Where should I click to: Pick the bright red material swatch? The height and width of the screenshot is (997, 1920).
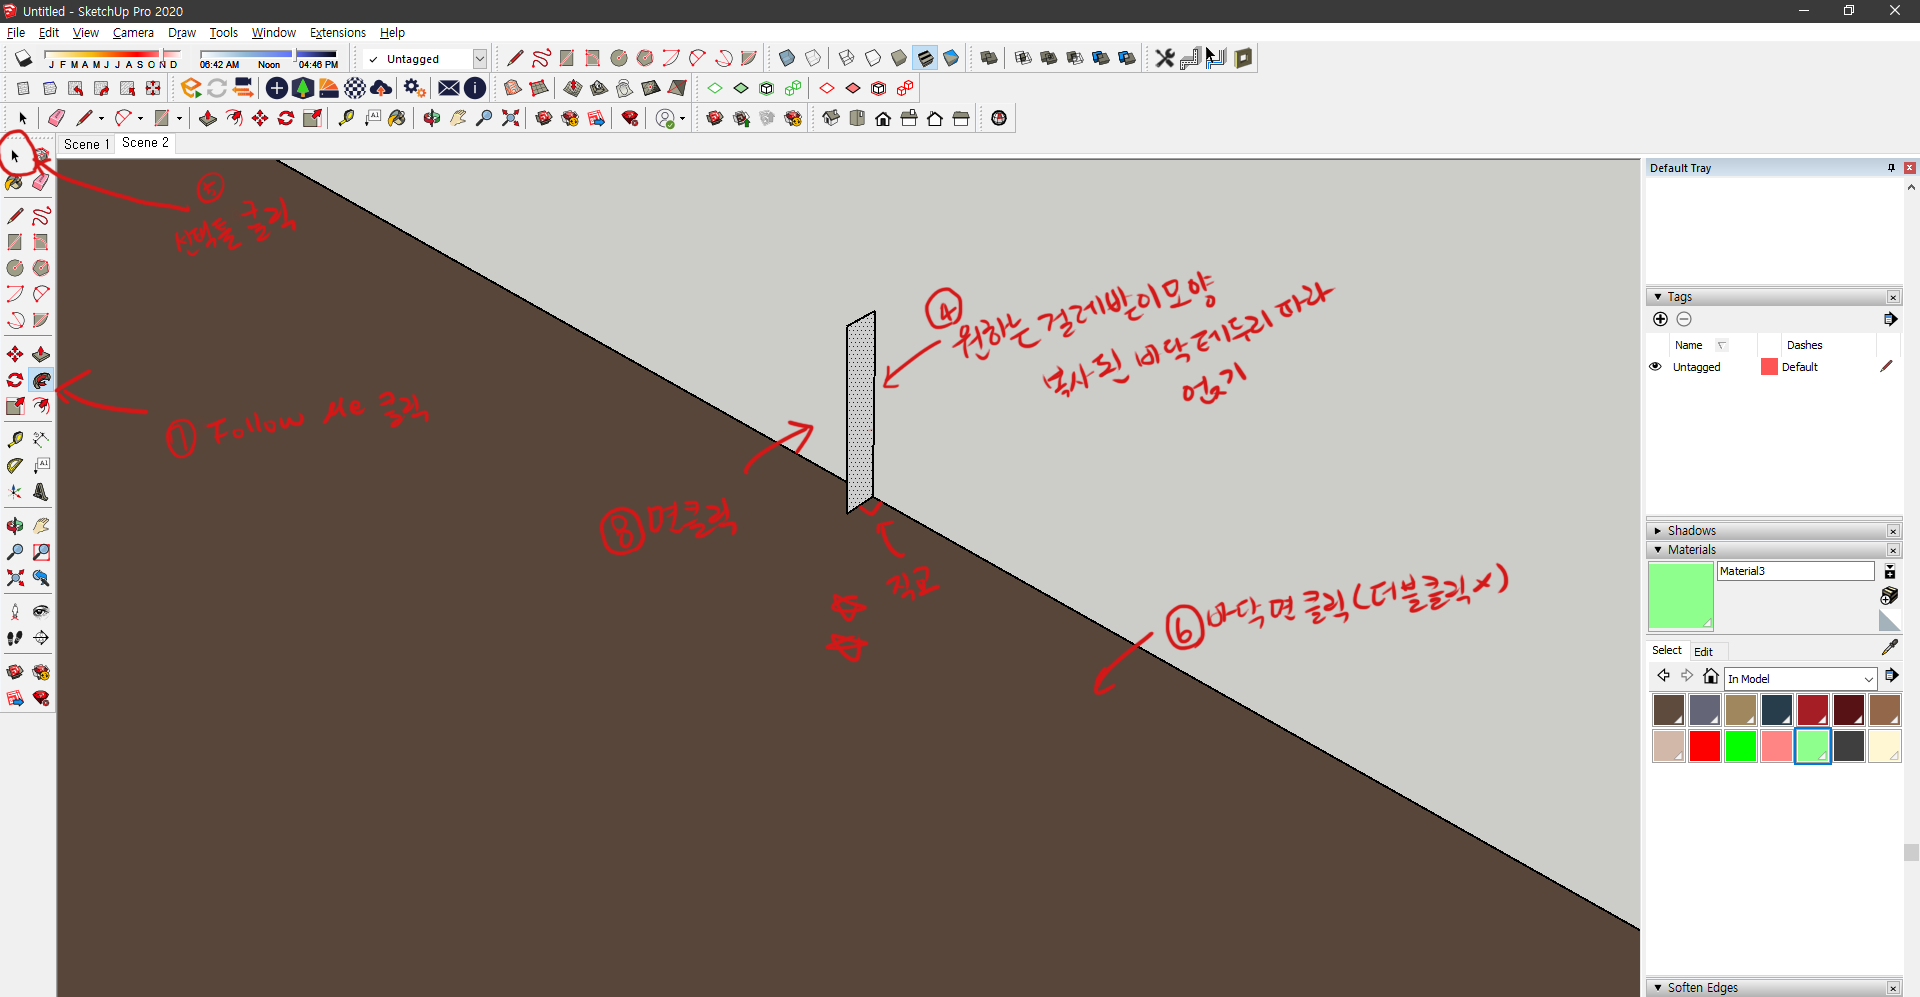(x=1704, y=746)
